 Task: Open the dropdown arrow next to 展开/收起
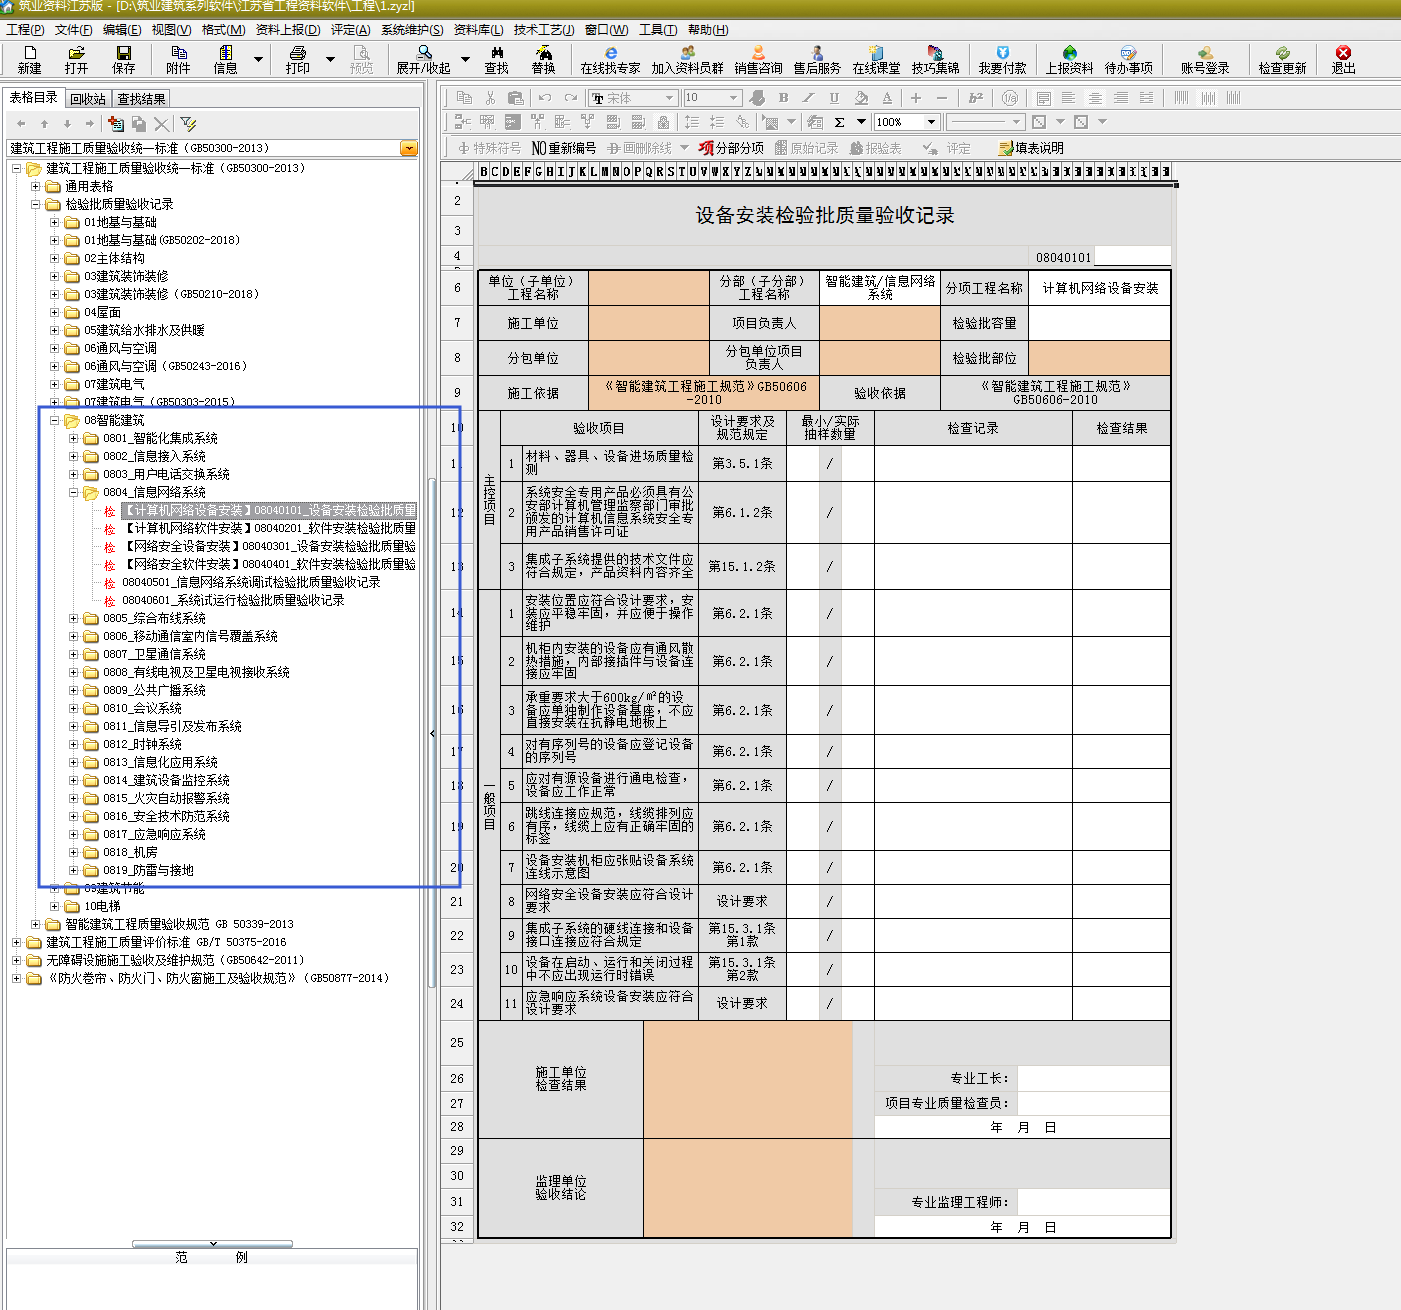click(x=465, y=59)
